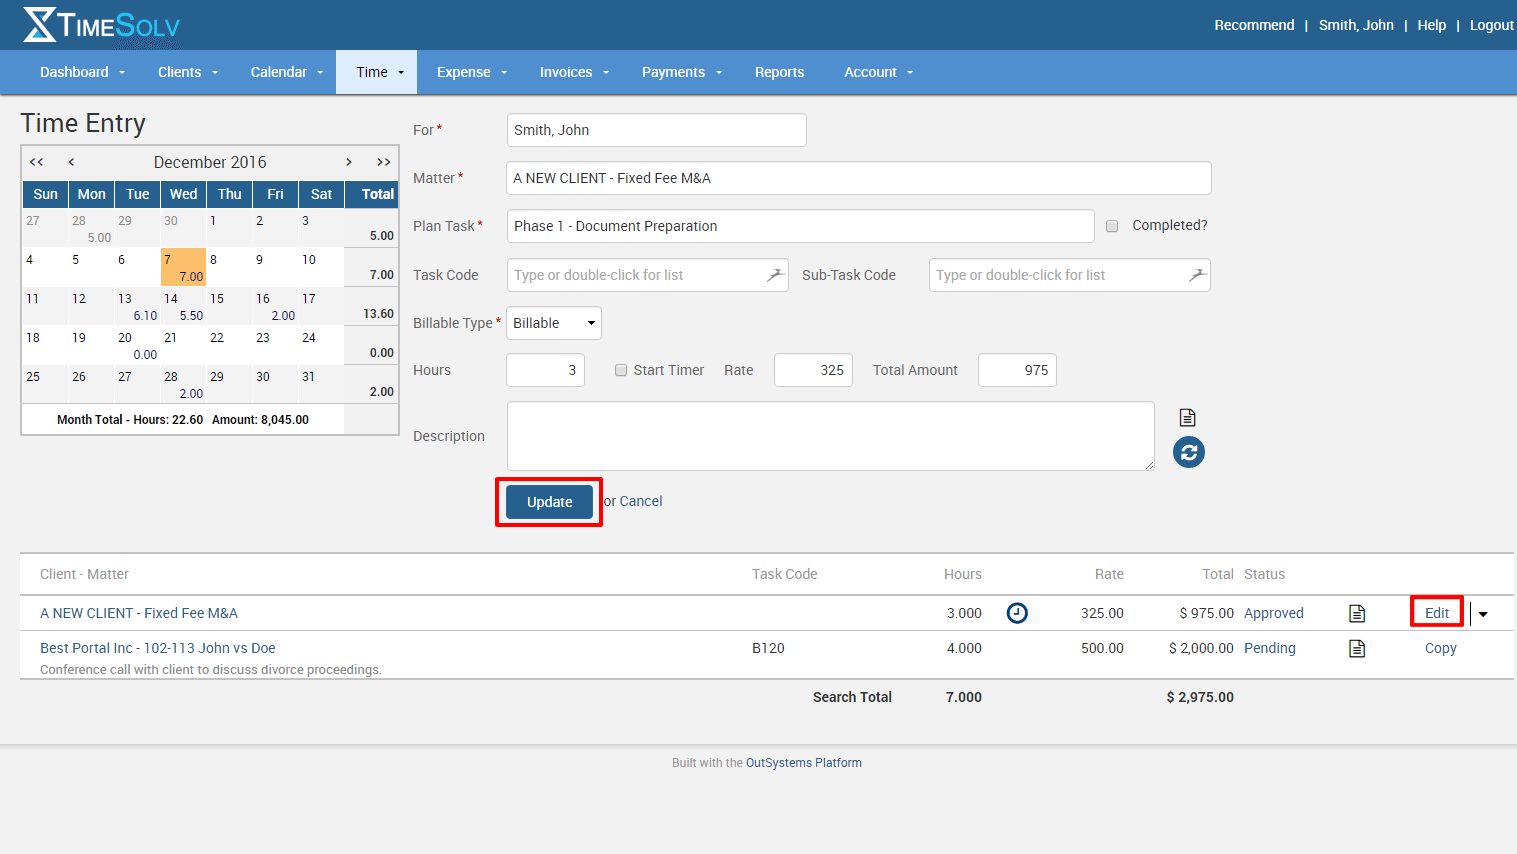Viewport: 1517px width, 854px height.
Task: Click the clock timer icon in first row
Action: [1017, 613]
